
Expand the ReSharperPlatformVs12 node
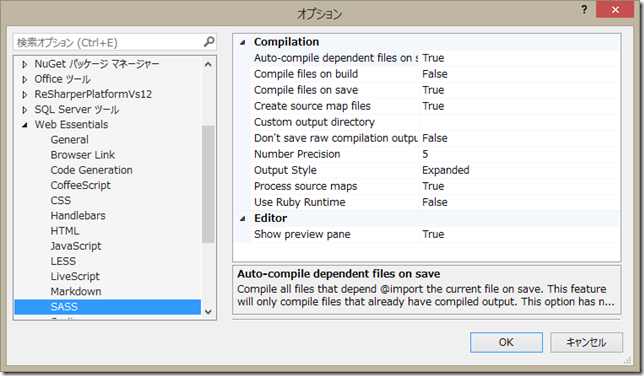[x=25, y=95]
